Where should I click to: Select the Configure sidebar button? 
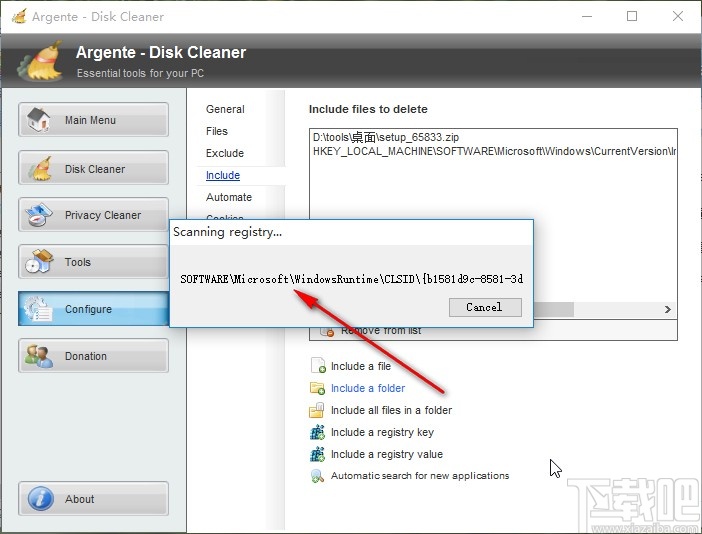point(93,309)
